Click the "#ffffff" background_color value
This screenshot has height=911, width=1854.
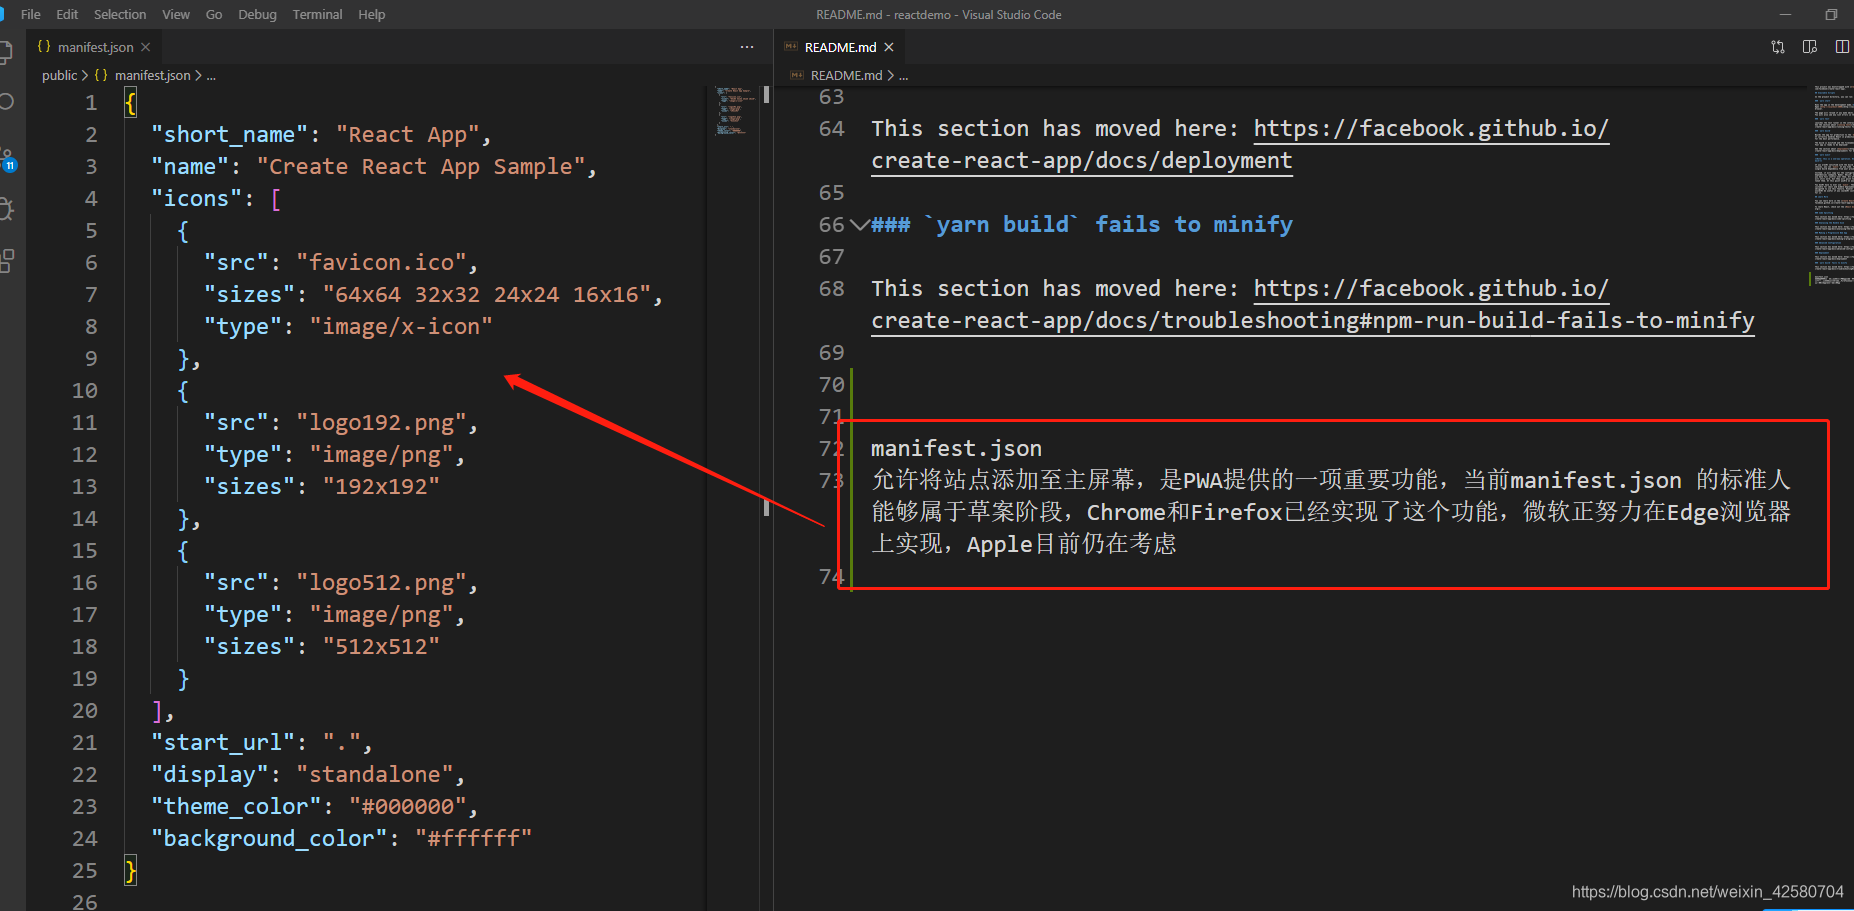(x=474, y=839)
